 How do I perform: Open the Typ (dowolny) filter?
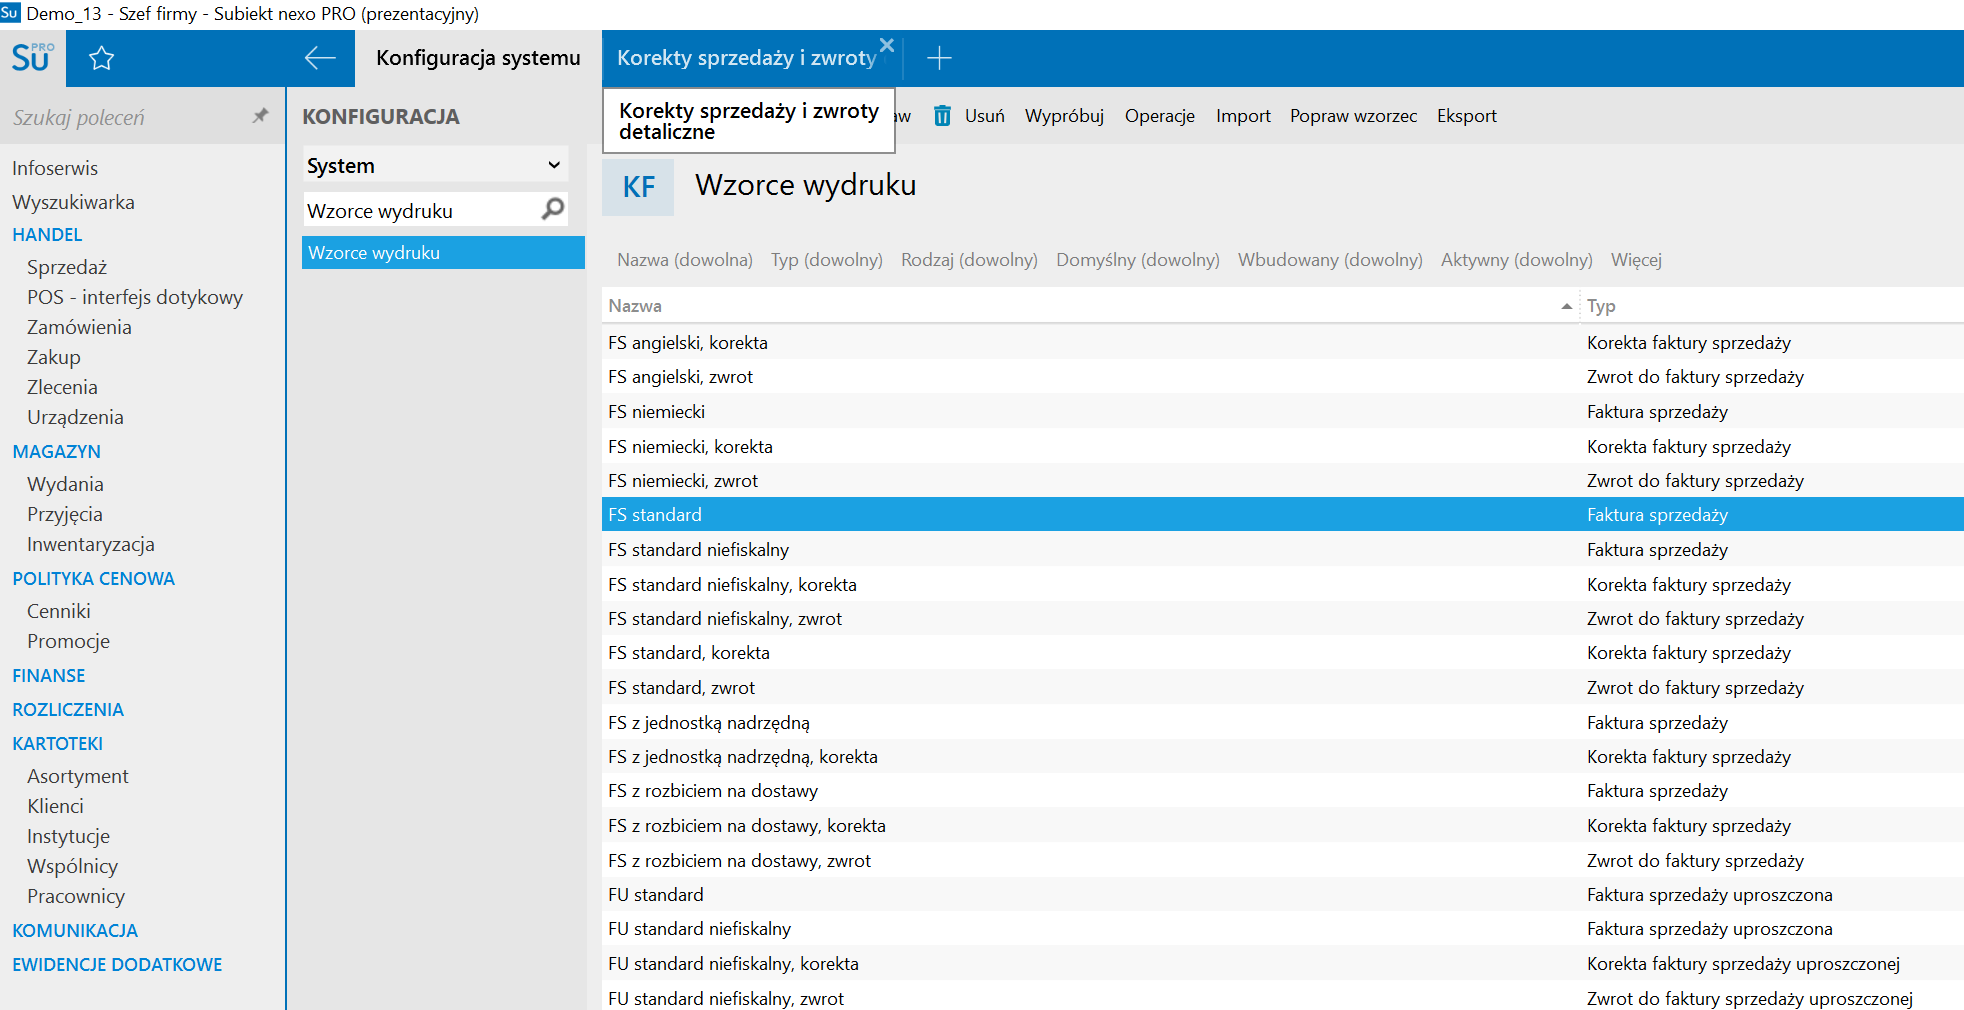point(826,260)
